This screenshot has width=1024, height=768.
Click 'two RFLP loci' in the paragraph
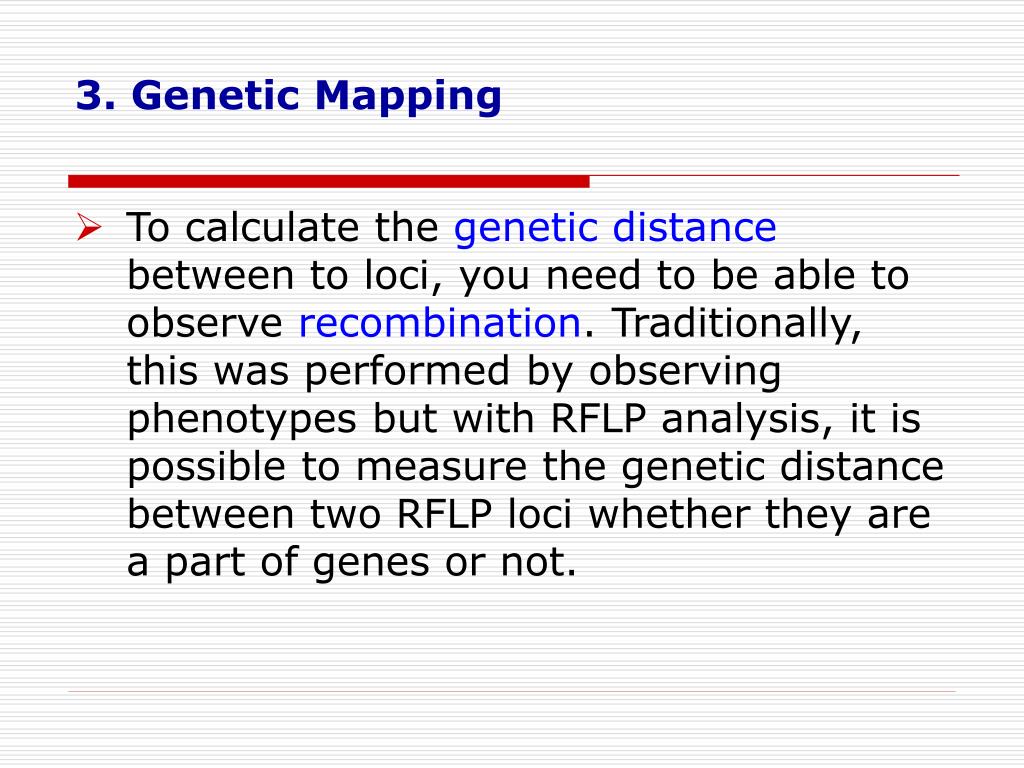[x=441, y=515]
